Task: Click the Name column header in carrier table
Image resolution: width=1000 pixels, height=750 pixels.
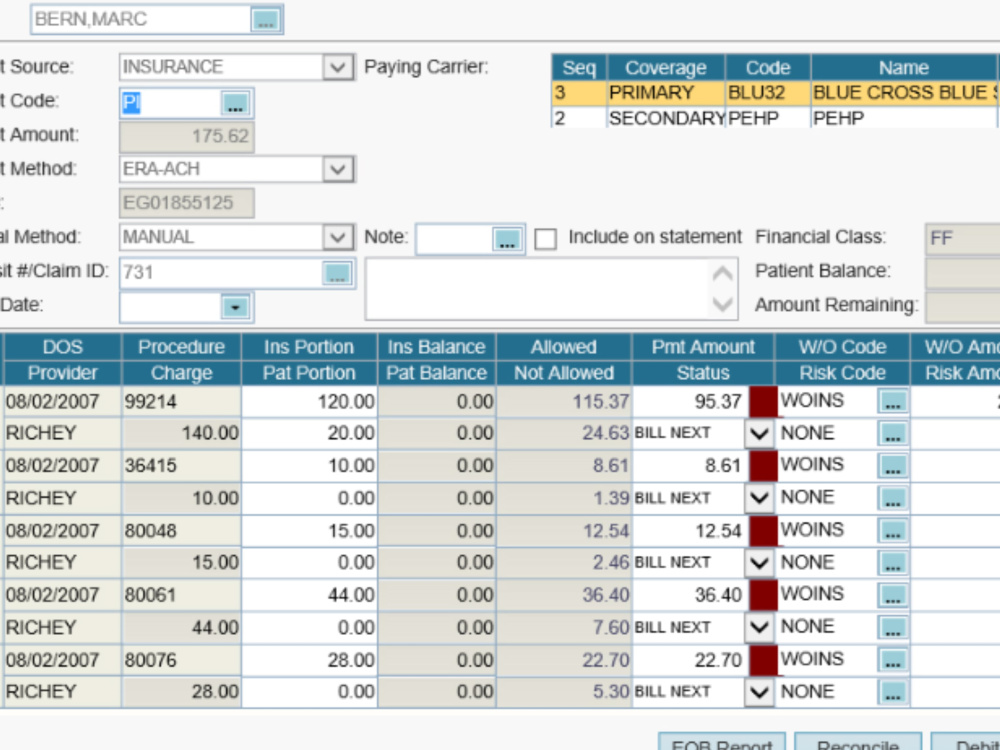Action: (x=904, y=68)
